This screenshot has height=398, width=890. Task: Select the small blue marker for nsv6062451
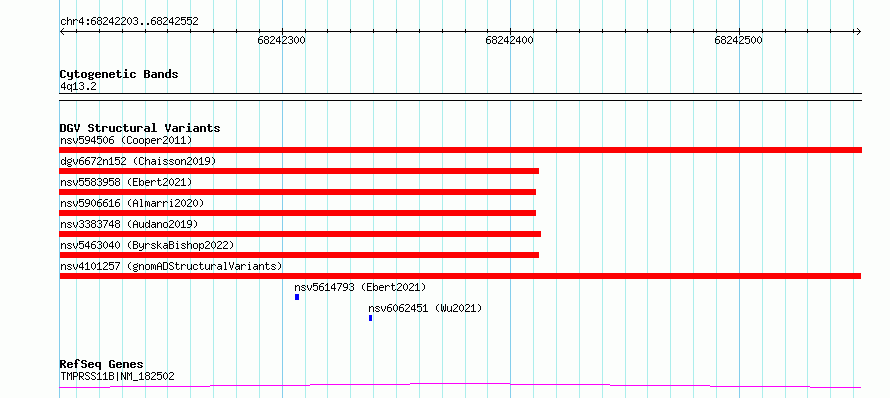[x=371, y=318]
